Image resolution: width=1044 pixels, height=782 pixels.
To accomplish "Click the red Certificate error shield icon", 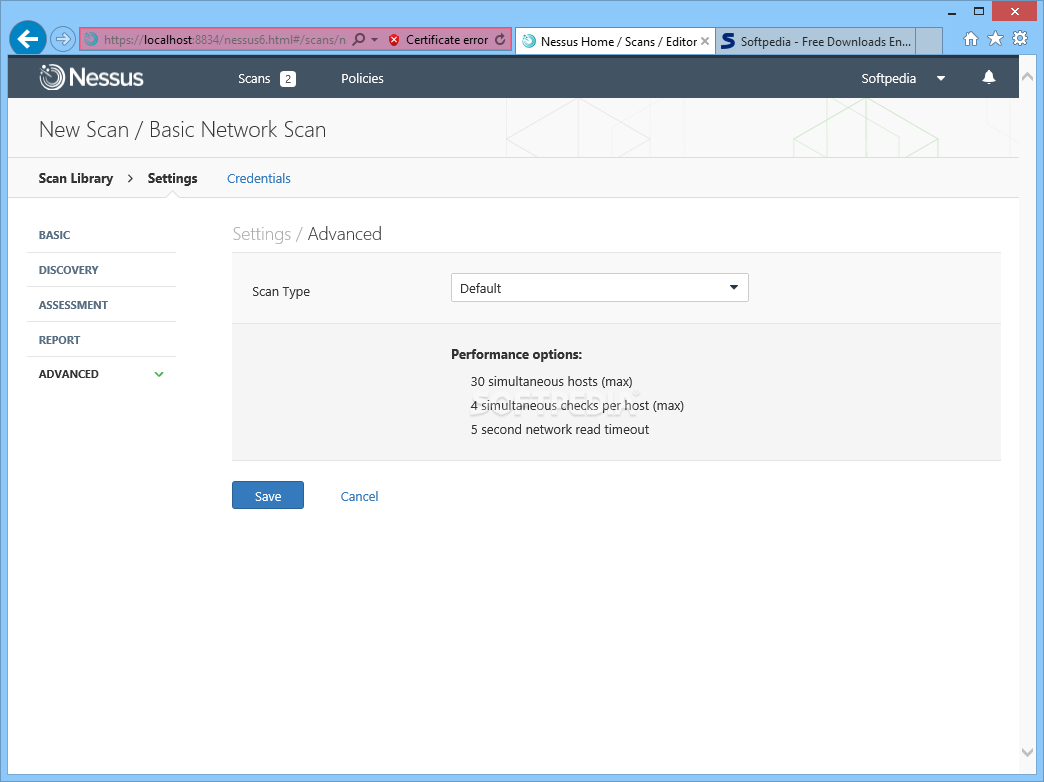I will click(393, 40).
